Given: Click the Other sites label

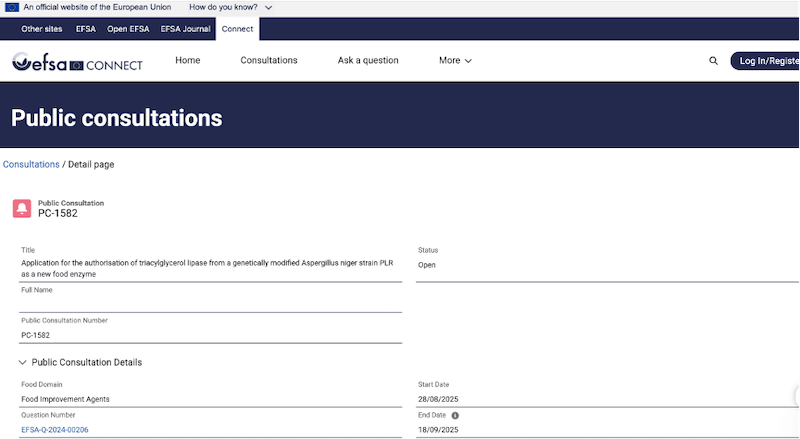Looking at the screenshot, I should (42, 29).
